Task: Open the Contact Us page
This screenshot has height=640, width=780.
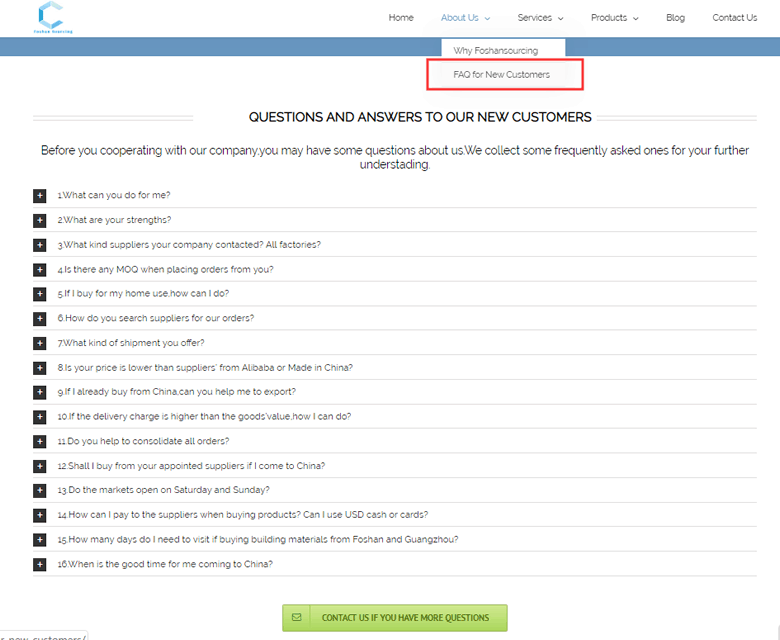Action: click(x=735, y=18)
